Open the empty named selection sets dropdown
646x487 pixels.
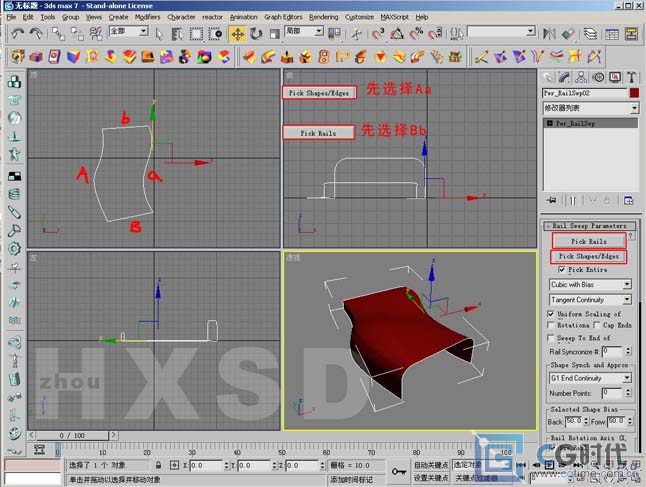pyautogui.click(x=501, y=31)
